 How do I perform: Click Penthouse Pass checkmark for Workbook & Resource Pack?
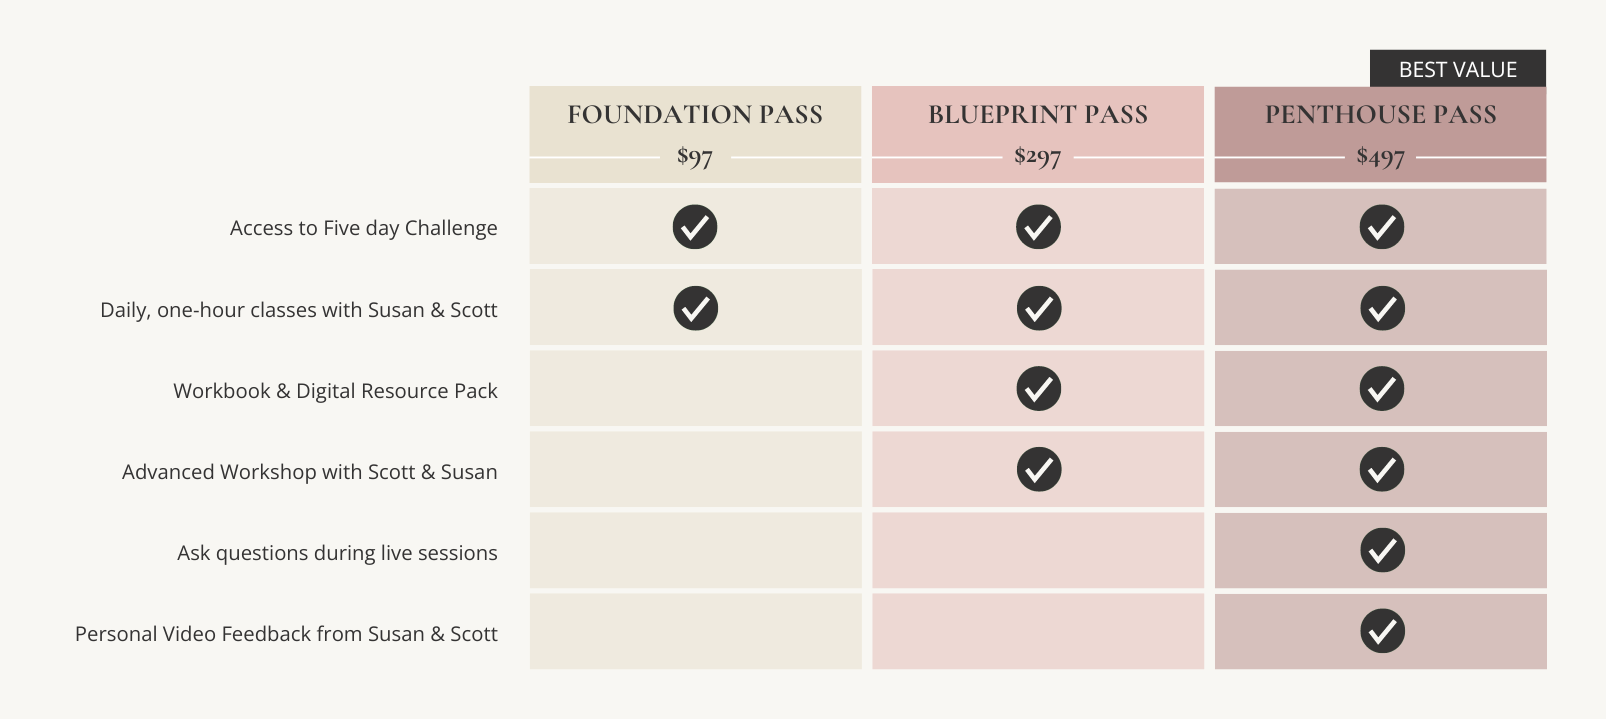click(x=1381, y=389)
